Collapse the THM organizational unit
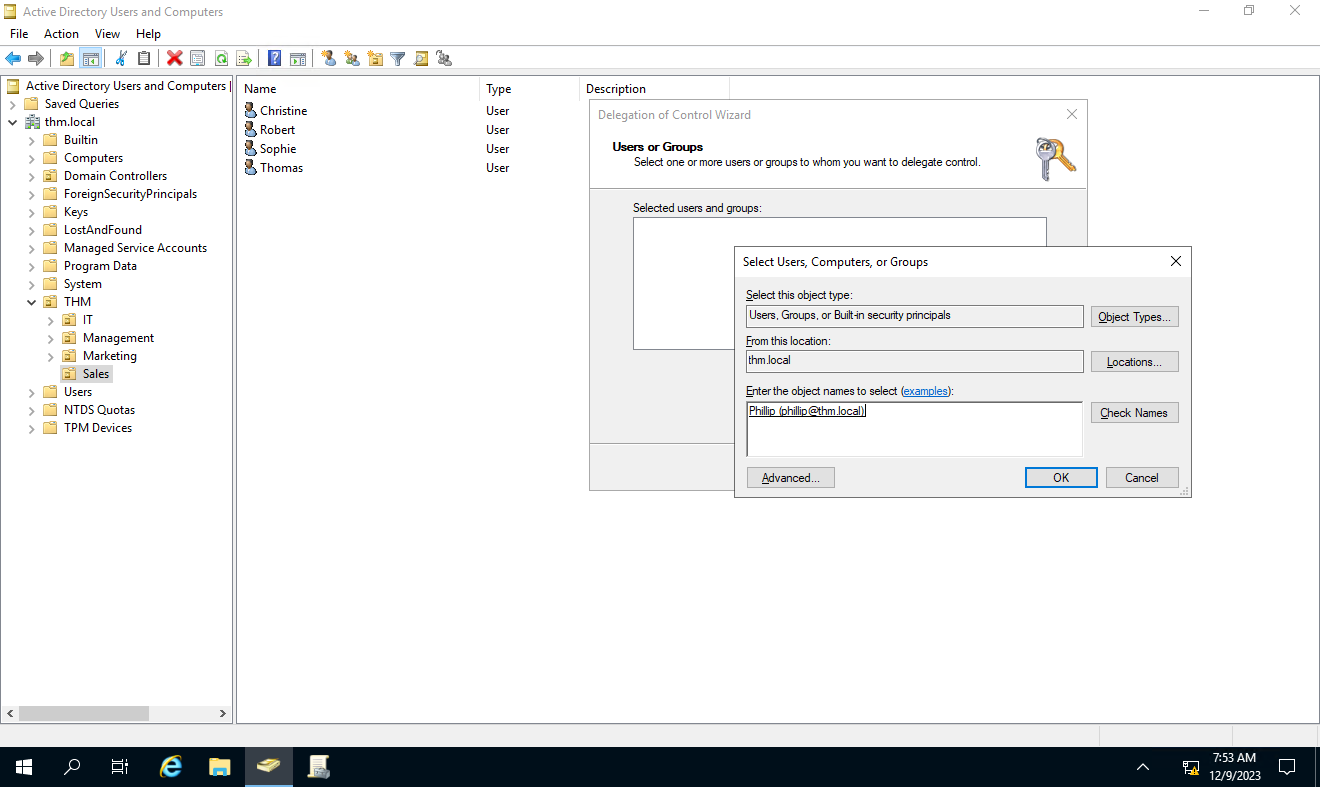The width and height of the screenshot is (1320, 787). pos(31,302)
